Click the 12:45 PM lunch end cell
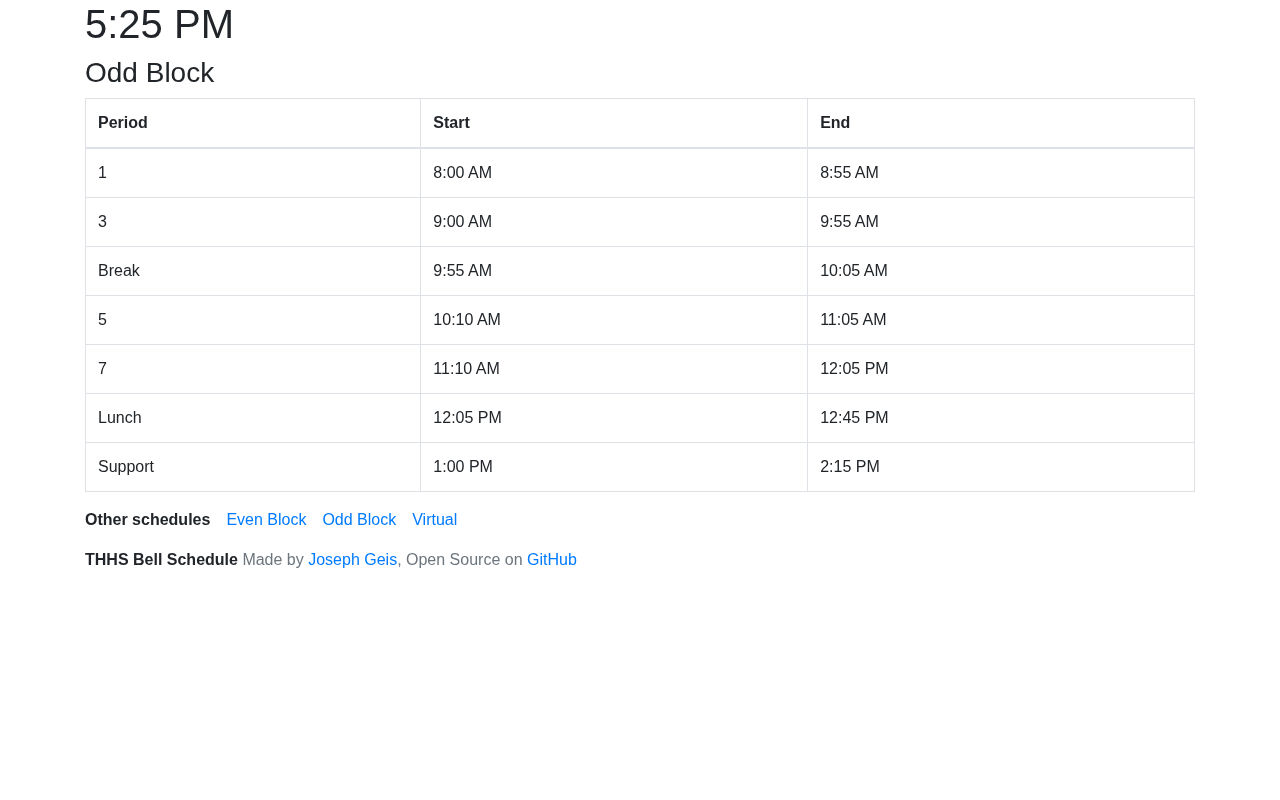 [x=854, y=418]
